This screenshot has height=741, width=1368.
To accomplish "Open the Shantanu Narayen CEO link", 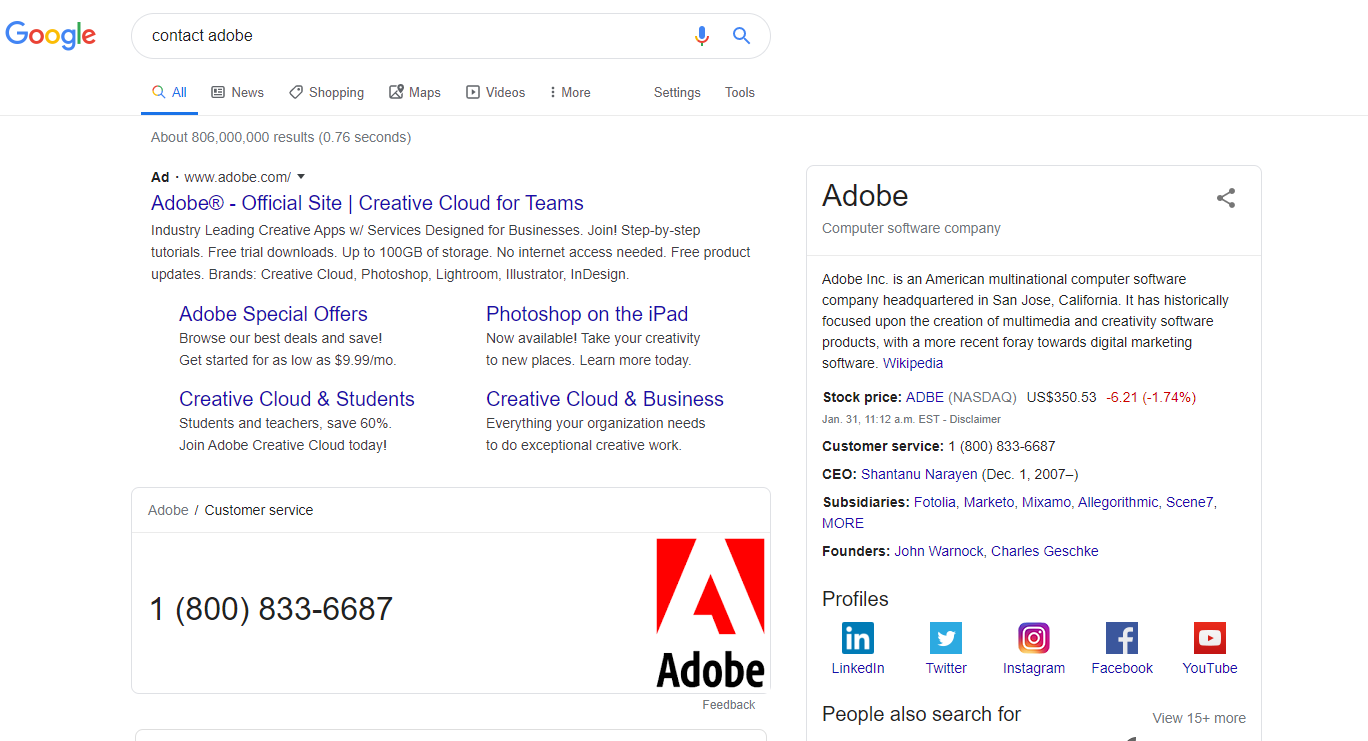I will point(919,474).
